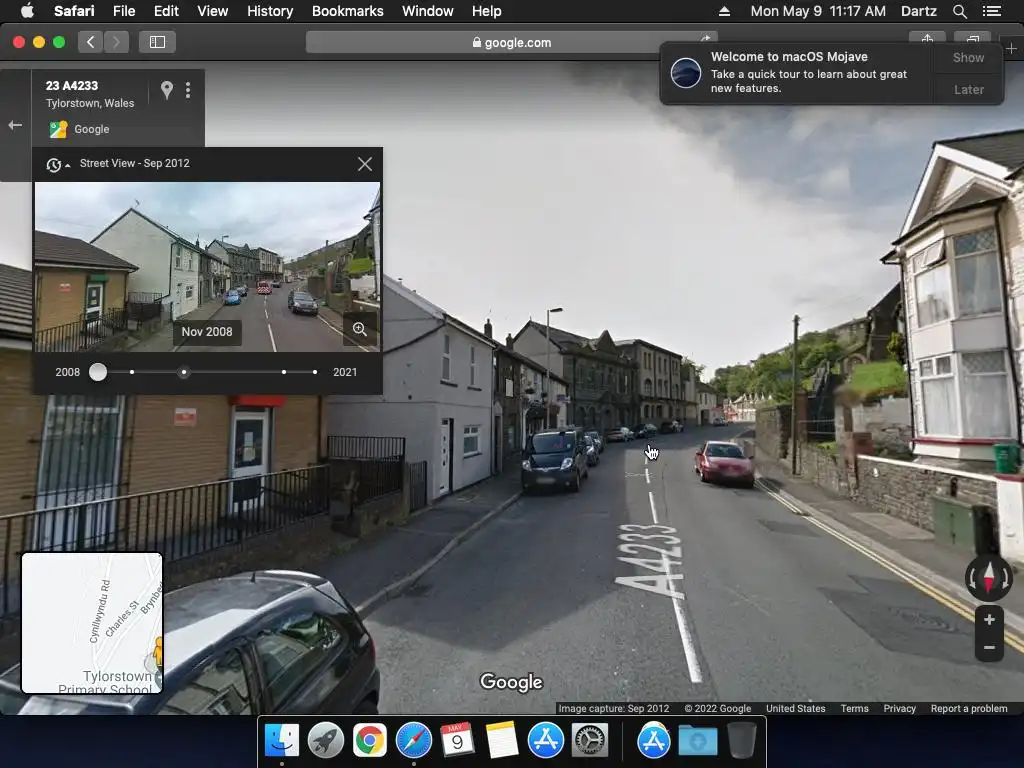This screenshot has height=768, width=1024.
Task: Collapse the Street View time history dropdown
Action: click(57, 165)
